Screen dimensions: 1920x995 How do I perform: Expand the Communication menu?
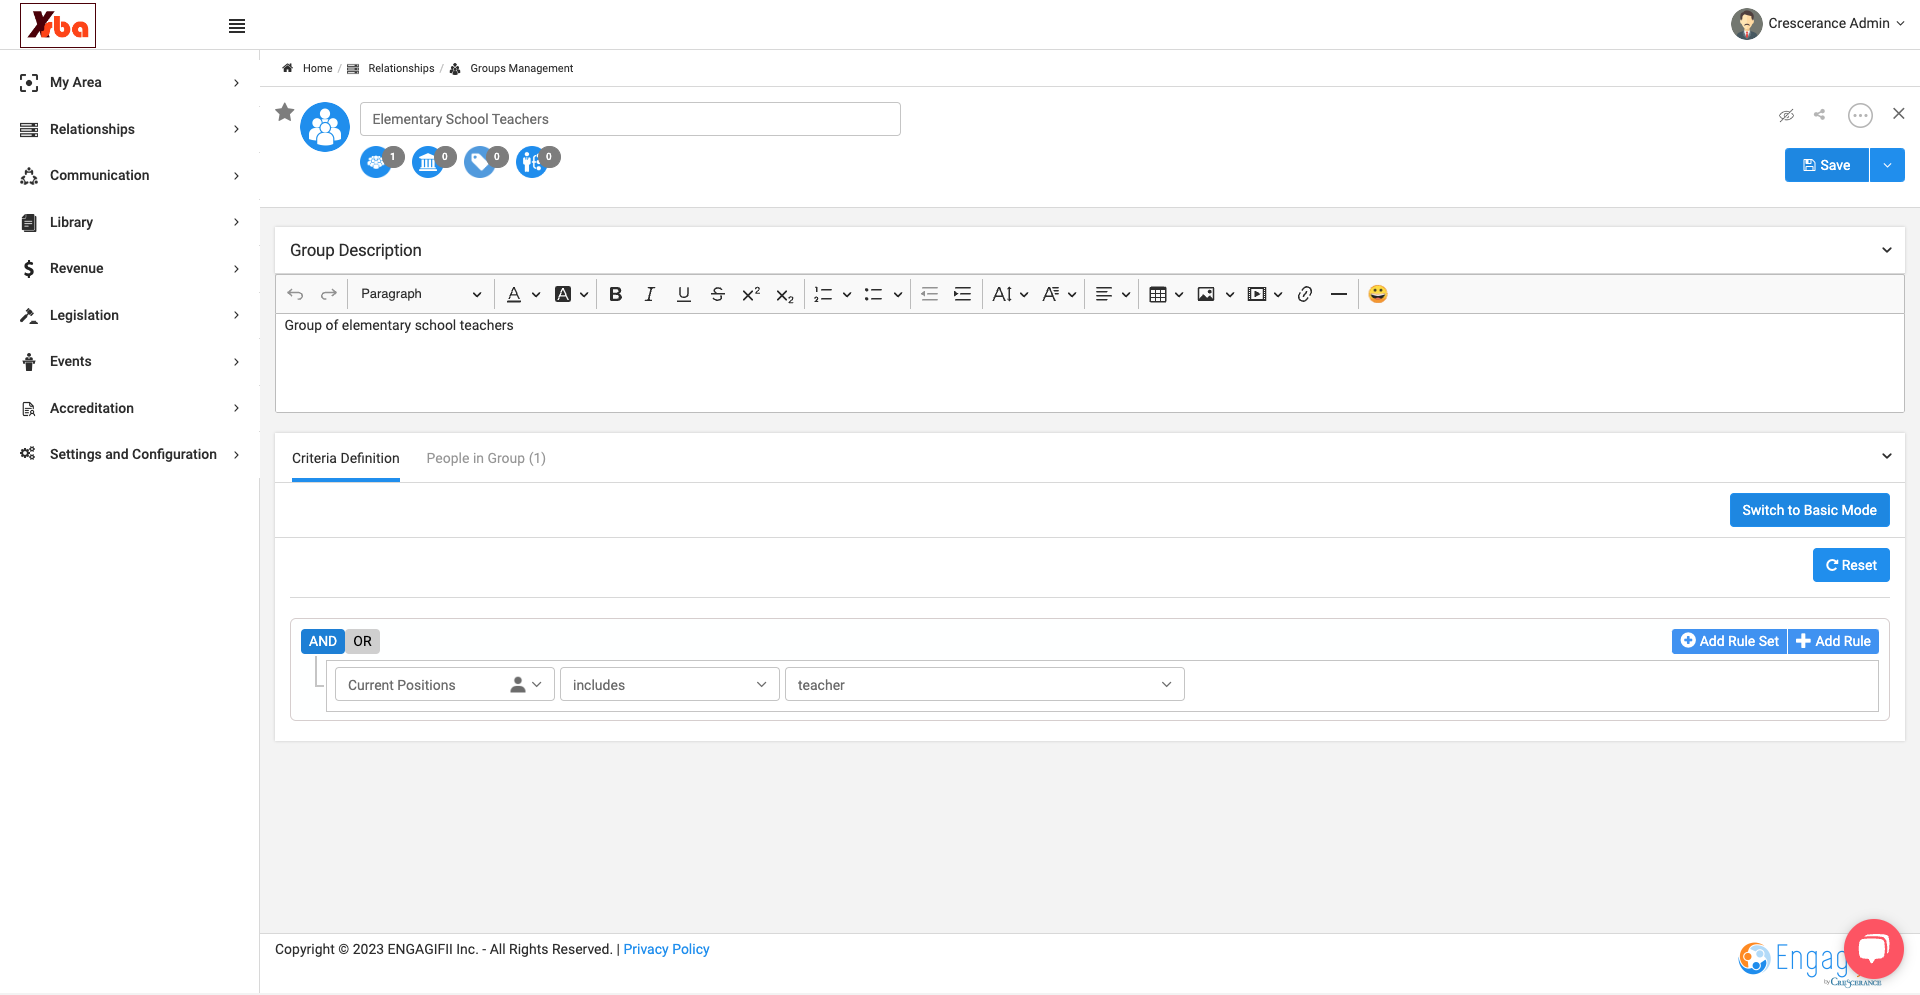pyautogui.click(x=130, y=175)
